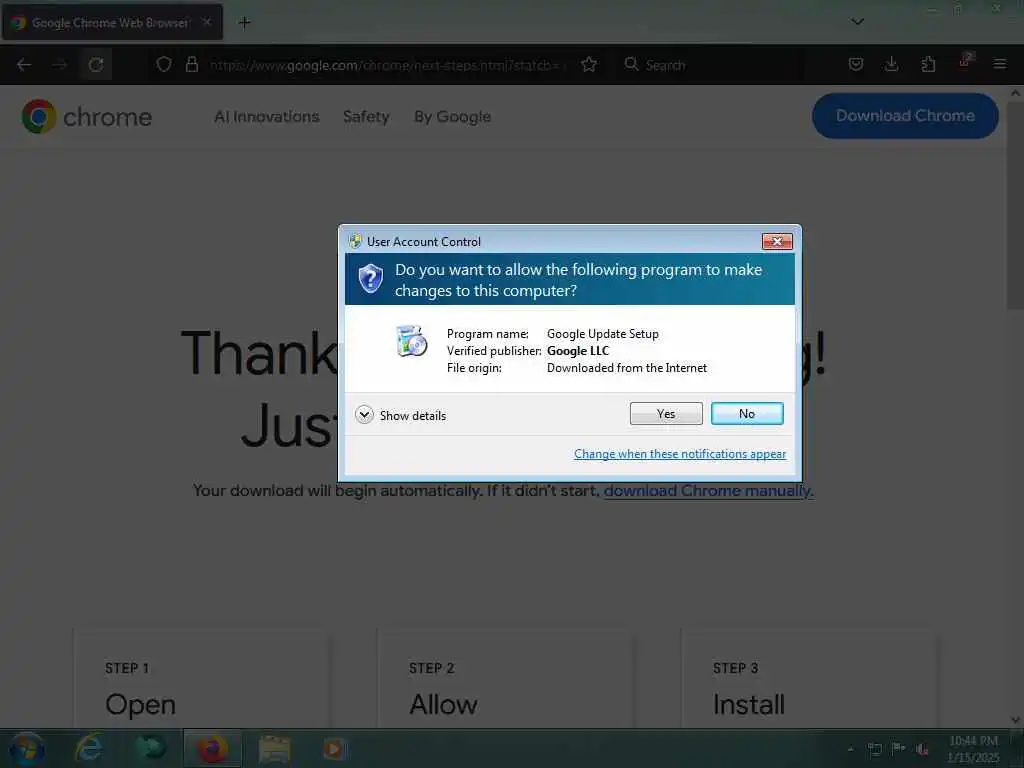Open the Safety menu item
Viewport: 1024px width, 768px height.
[x=366, y=117]
